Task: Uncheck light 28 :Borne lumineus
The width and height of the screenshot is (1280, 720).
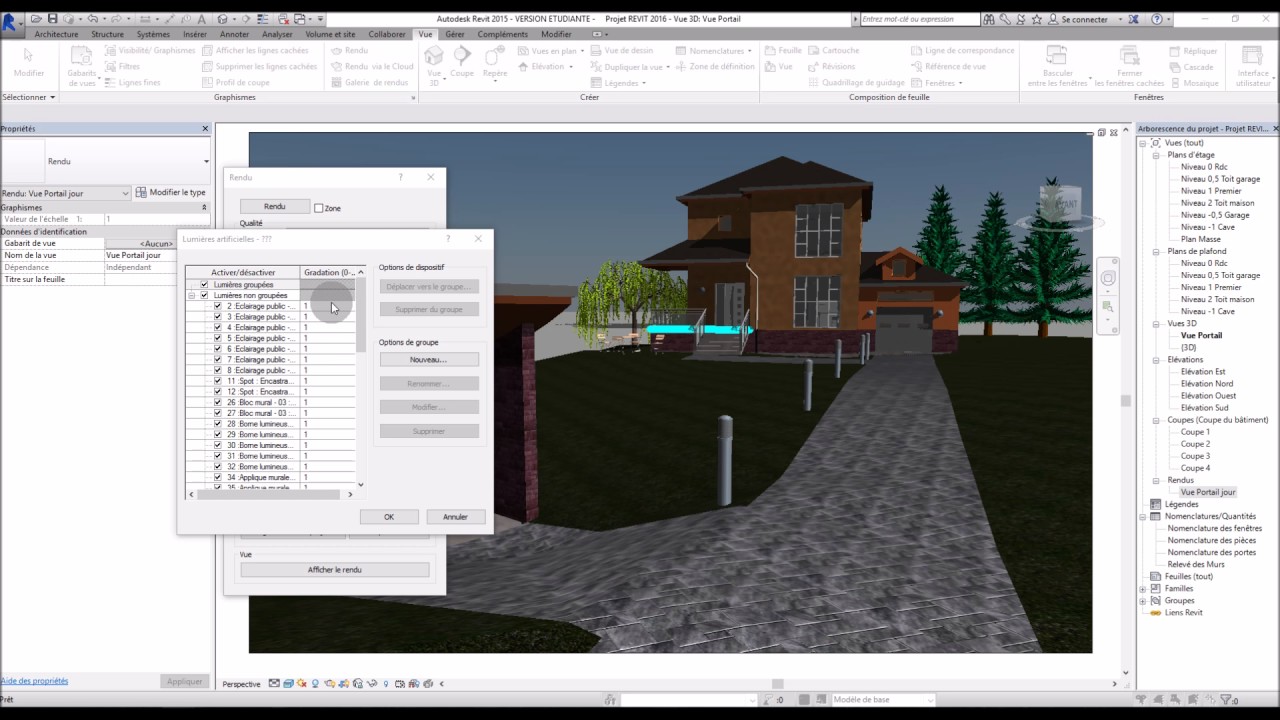Action: pos(218,424)
